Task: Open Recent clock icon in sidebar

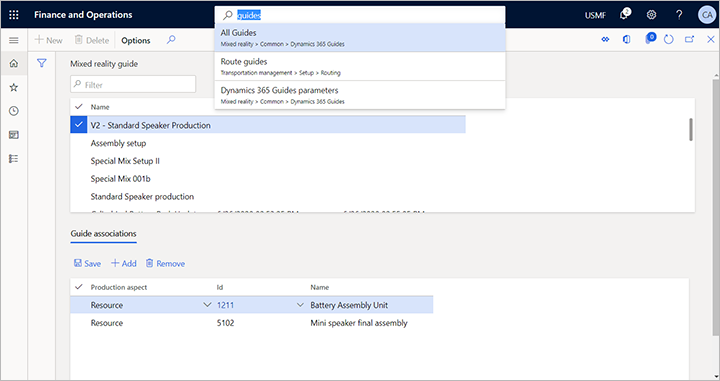Action: [14, 111]
